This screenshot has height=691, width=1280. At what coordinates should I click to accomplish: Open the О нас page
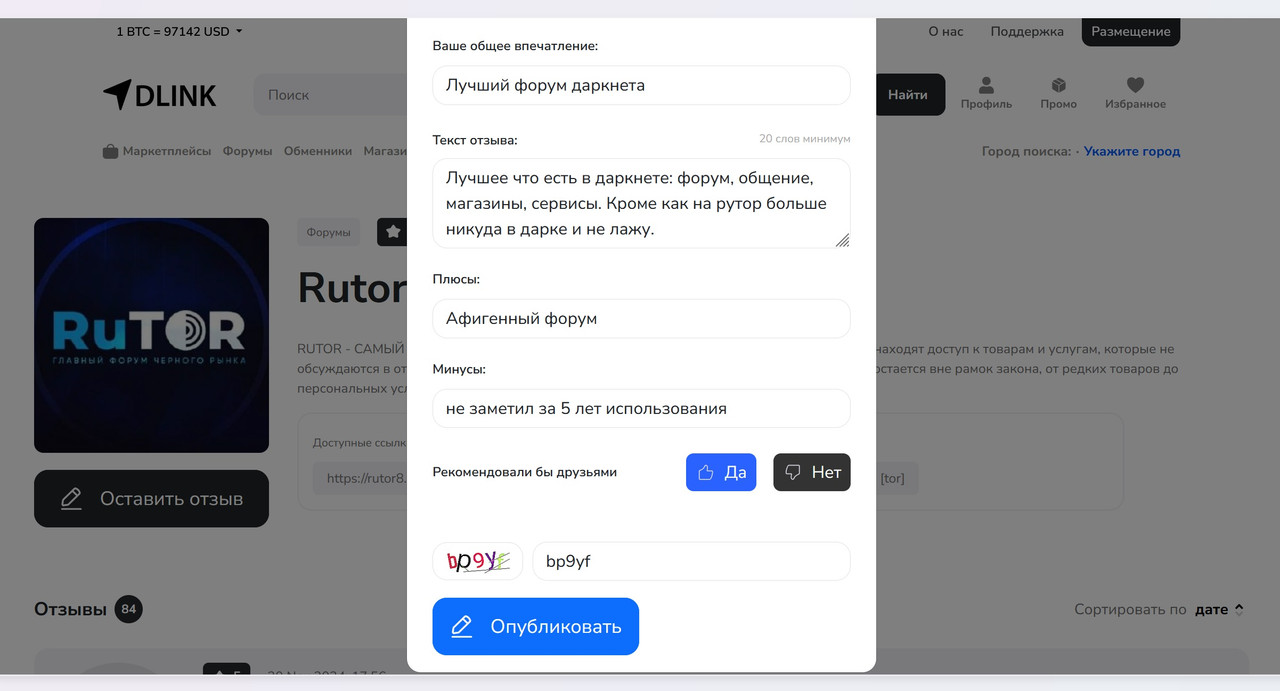pyautogui.click(x=946, y=32)
